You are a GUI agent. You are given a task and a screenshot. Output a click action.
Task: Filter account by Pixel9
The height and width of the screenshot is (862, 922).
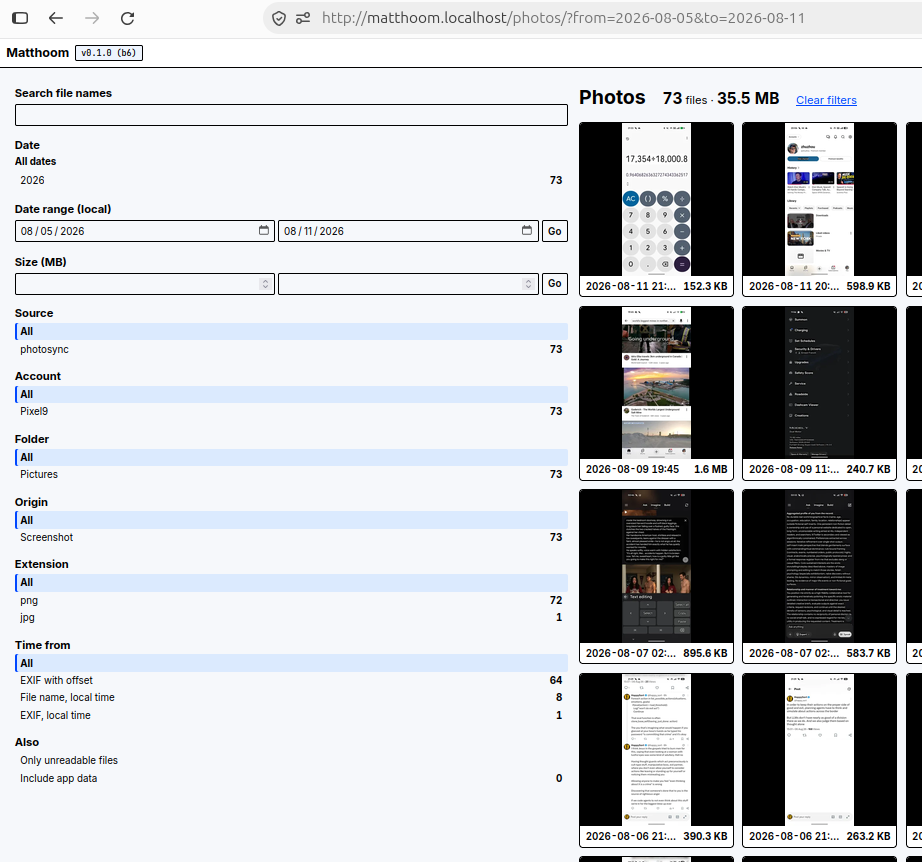(x=291, y=412)
